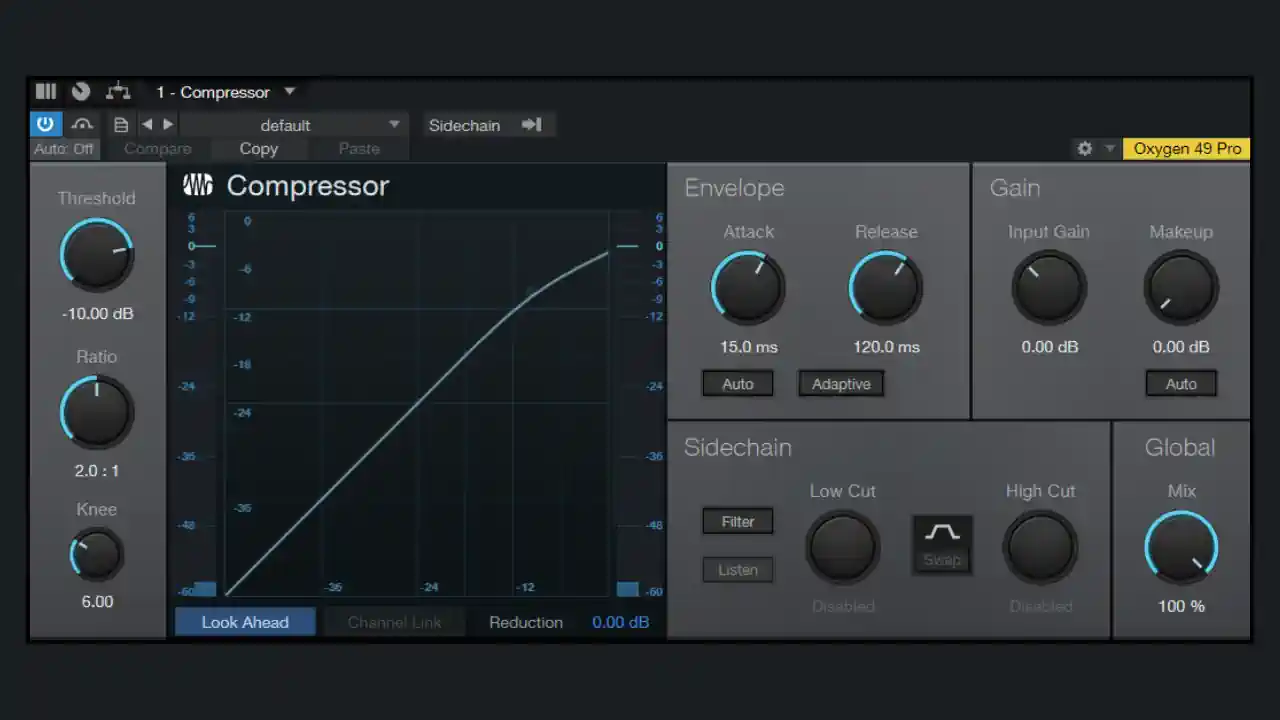1280x720 pixels.
Task: Expand the 1 - Compressor device dropdown
Action: pos(290,91)
